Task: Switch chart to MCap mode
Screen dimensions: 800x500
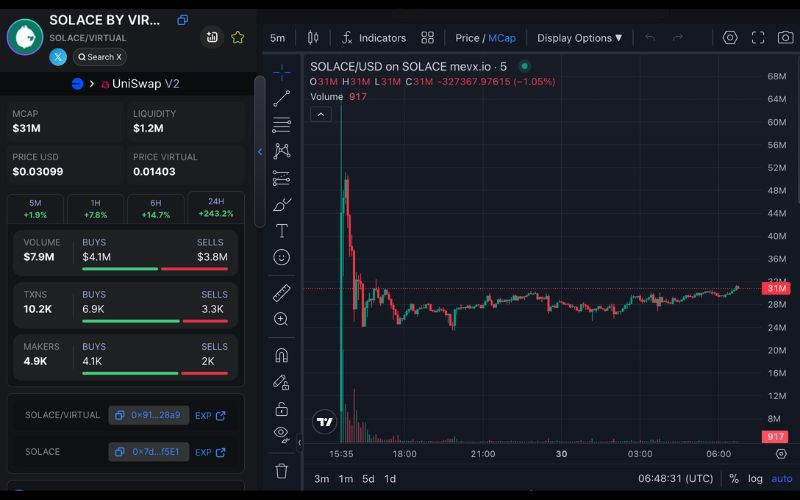Action: click(502, 38)
